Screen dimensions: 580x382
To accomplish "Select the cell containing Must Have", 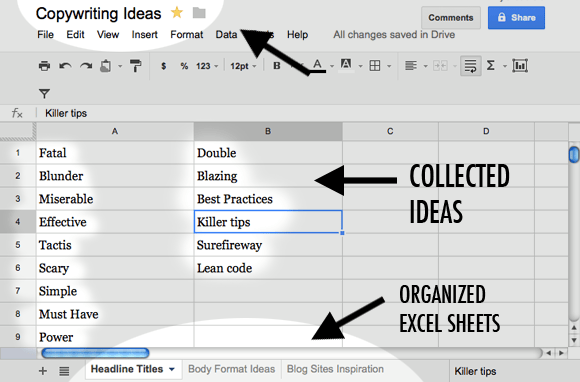I will (115, 314).
